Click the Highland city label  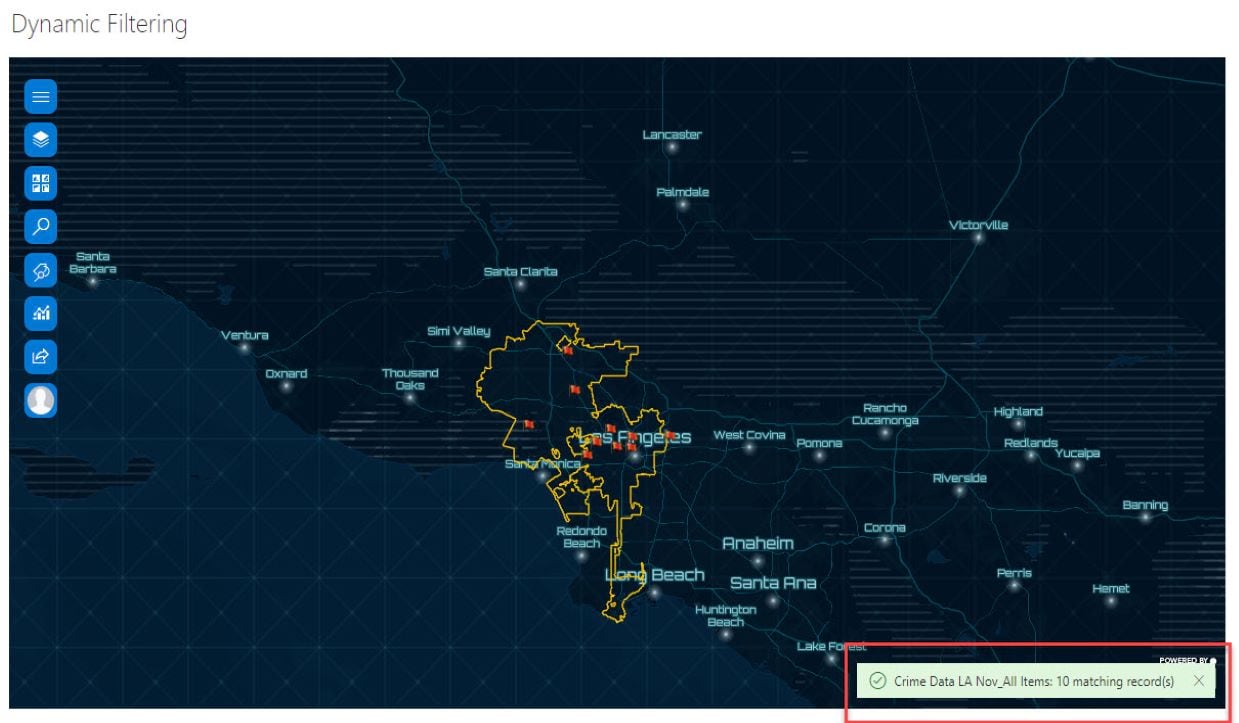pyautogui.click(x=1018, y=412)
